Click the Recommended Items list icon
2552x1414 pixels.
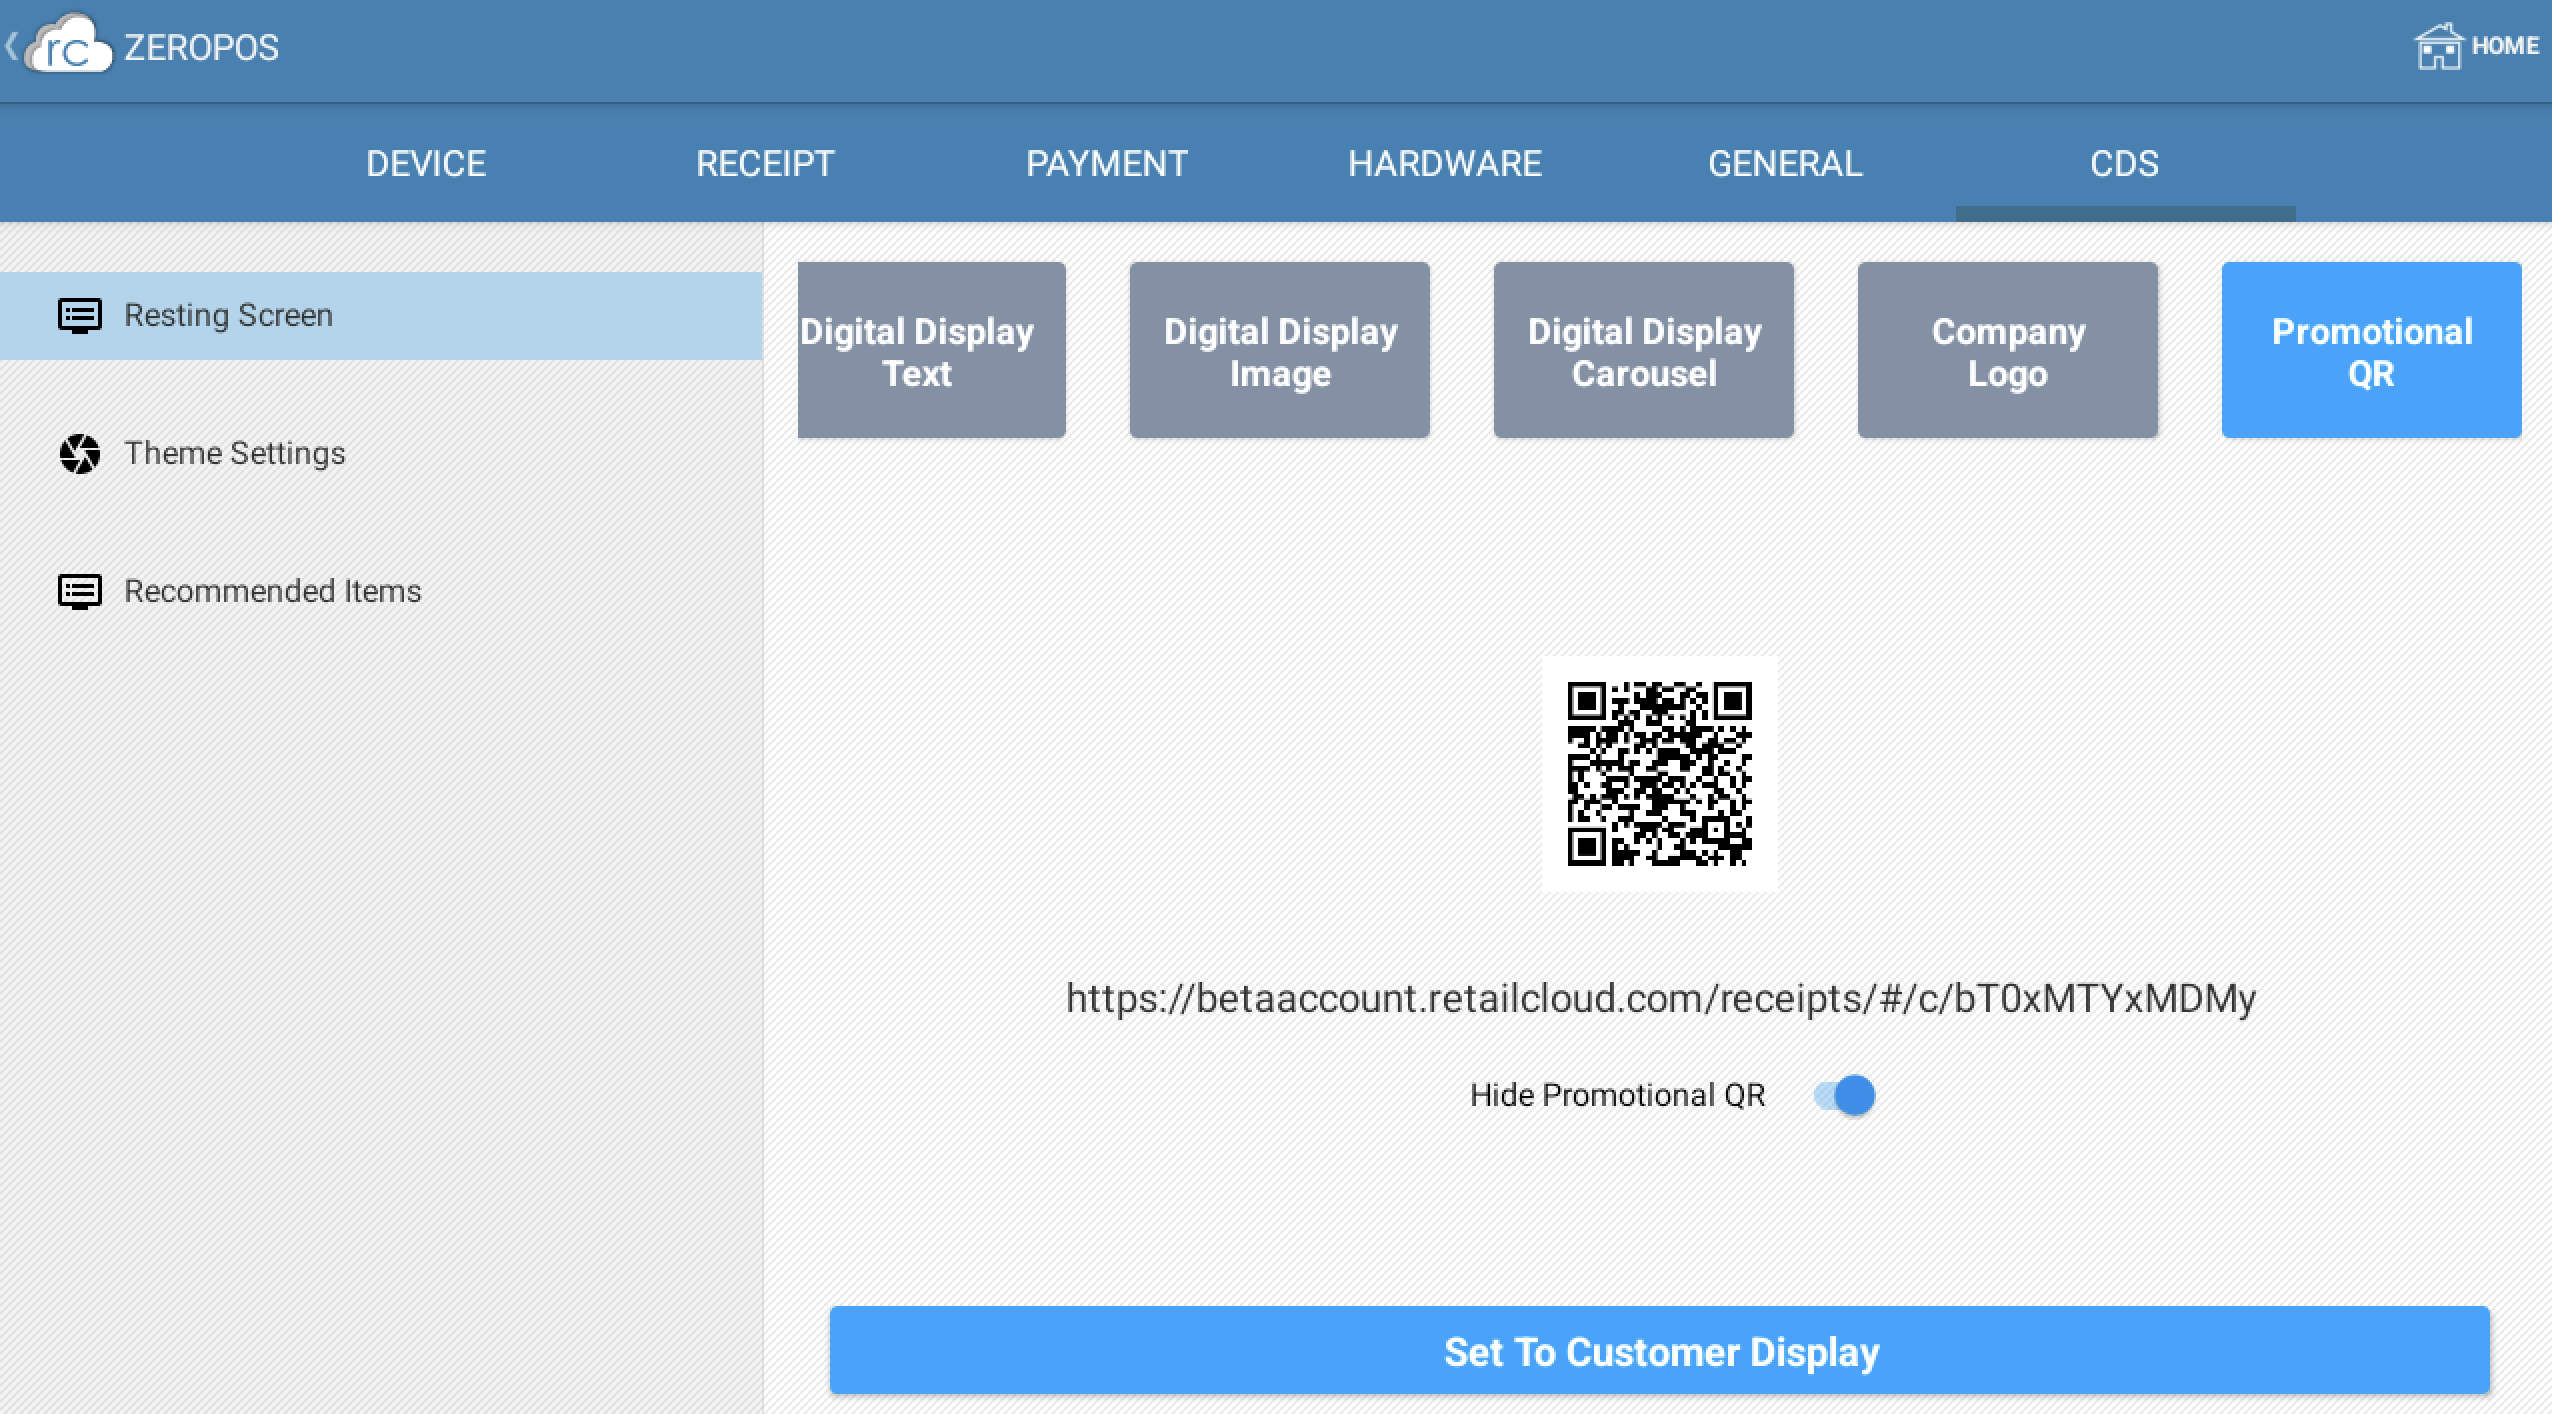[79, 591]
